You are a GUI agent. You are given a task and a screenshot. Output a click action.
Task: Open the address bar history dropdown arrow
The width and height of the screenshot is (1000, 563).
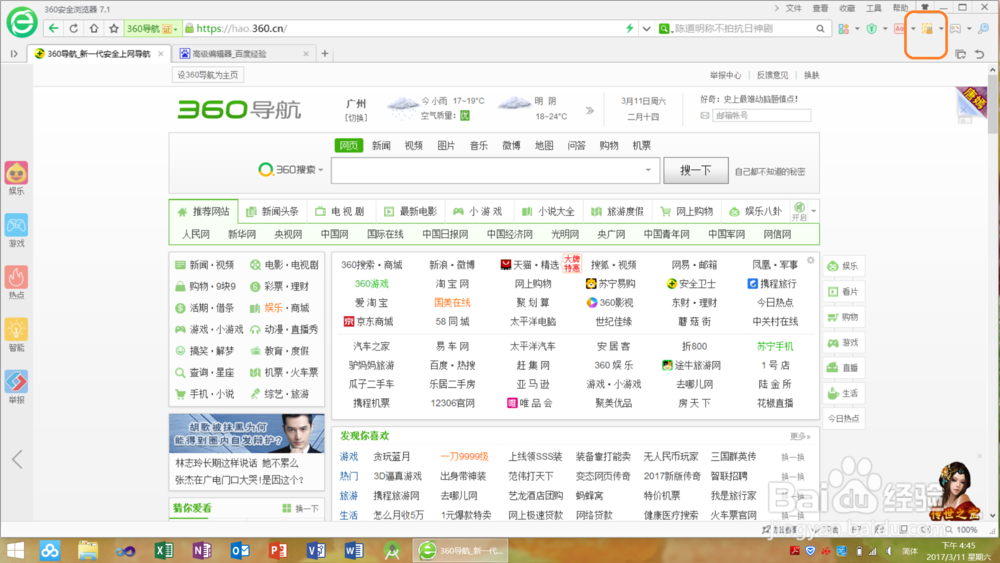(x=647, y=29)
